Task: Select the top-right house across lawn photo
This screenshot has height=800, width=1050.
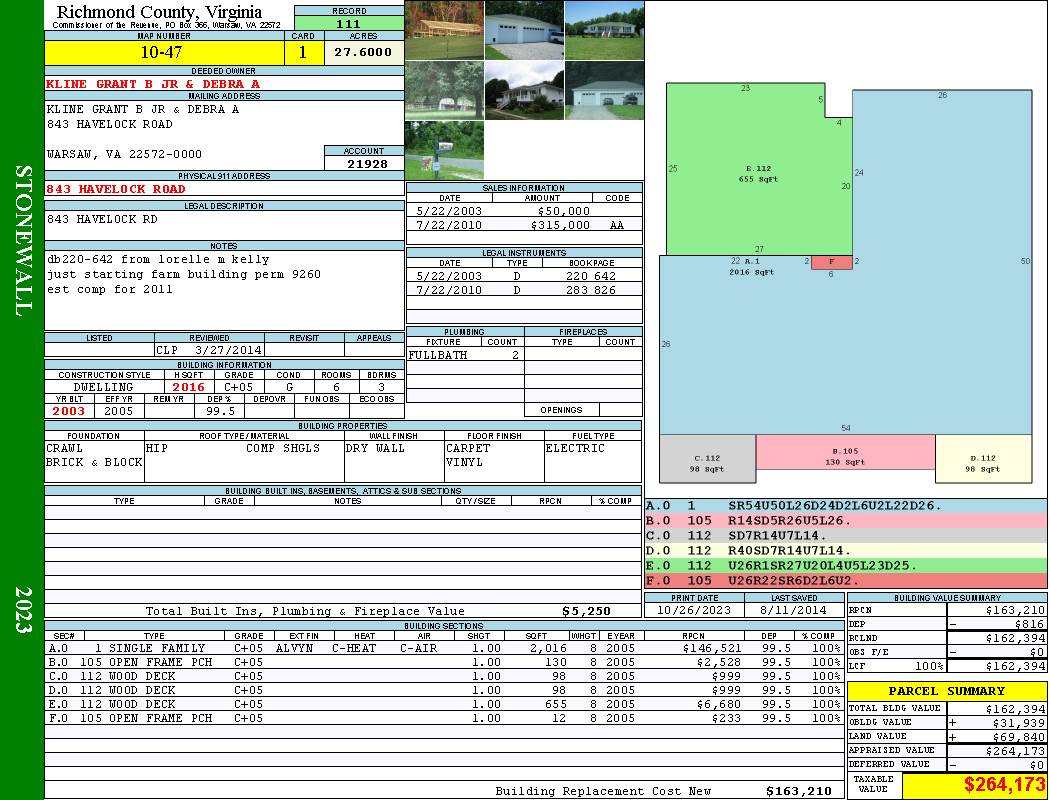Action: tap(604, 30)
